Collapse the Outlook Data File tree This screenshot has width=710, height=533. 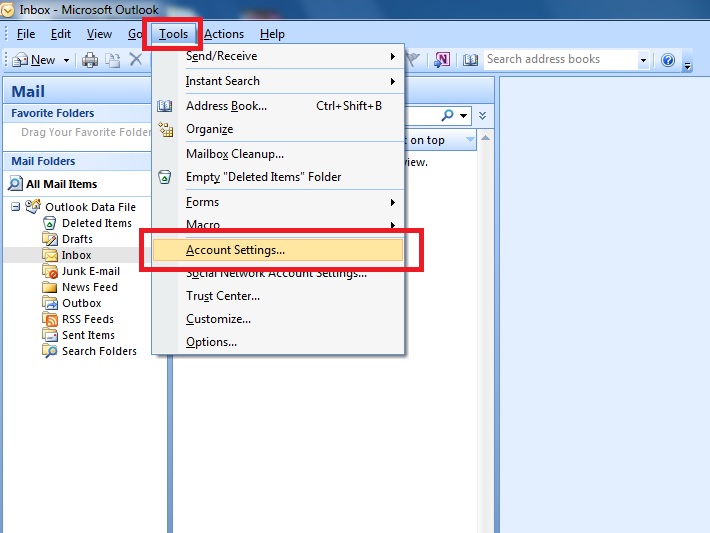16,207
